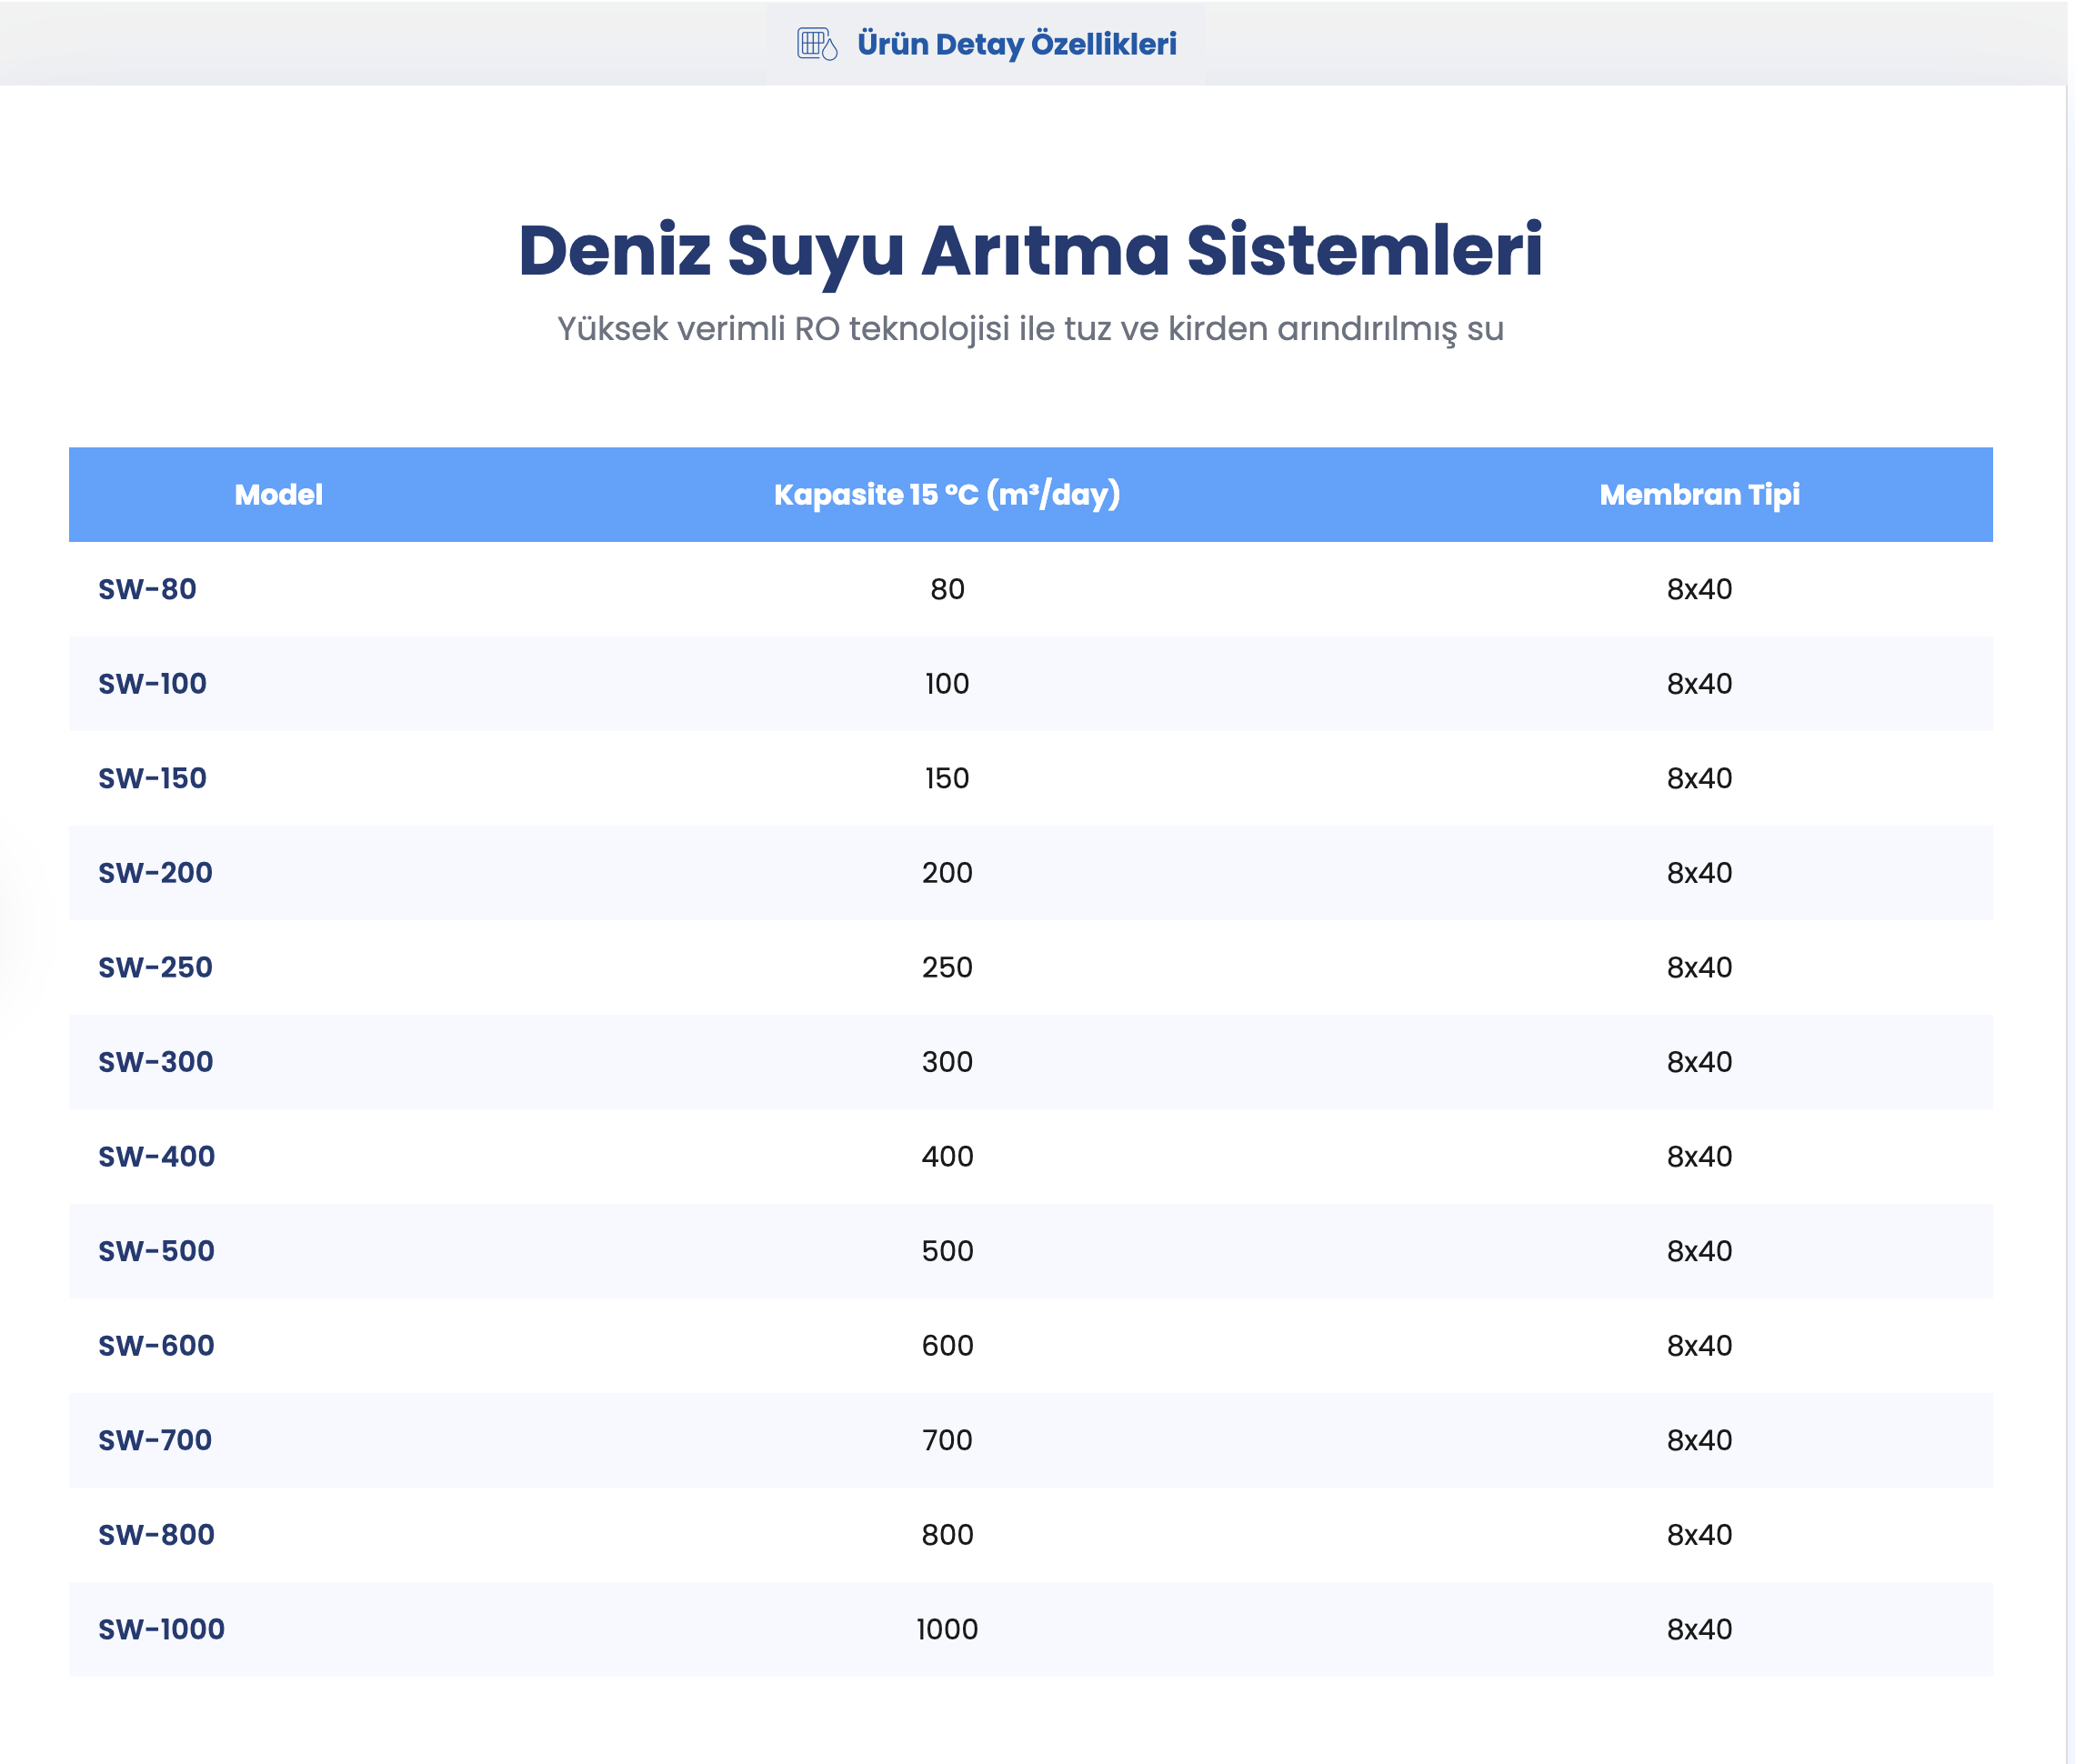The width and height of the screenshot is (2075, 1764).
Task: Click the 8x40 membrane value for SW-80
Action: click(x=1698, y=589)
